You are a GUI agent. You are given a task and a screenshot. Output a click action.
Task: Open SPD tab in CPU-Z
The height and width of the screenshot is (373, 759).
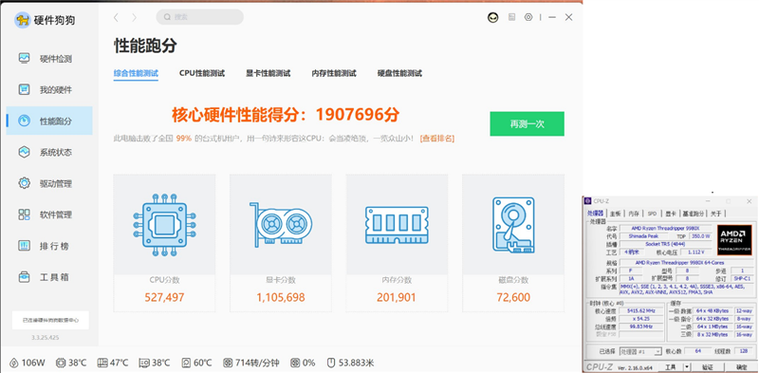click(x=652, y=213)
